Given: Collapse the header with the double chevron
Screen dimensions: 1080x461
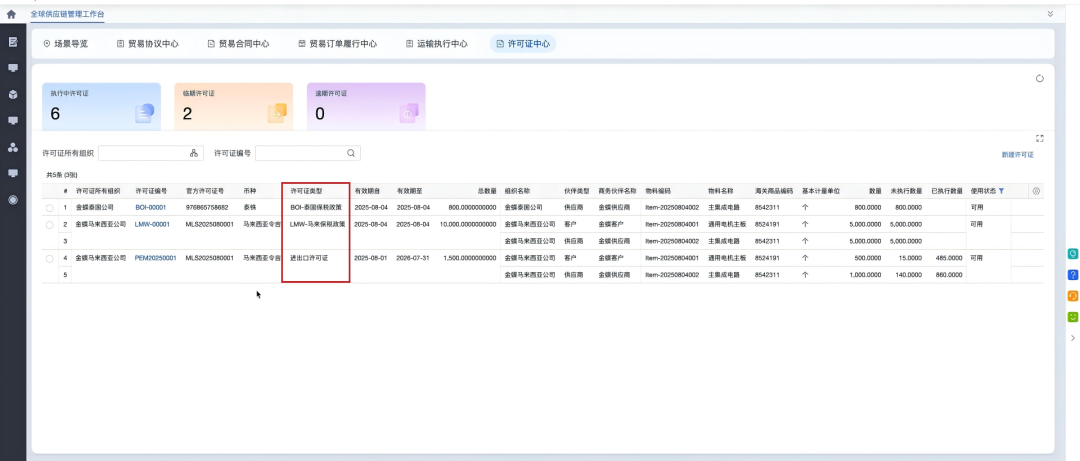Looking at the screenshot, I should (x=1050, y=14).
